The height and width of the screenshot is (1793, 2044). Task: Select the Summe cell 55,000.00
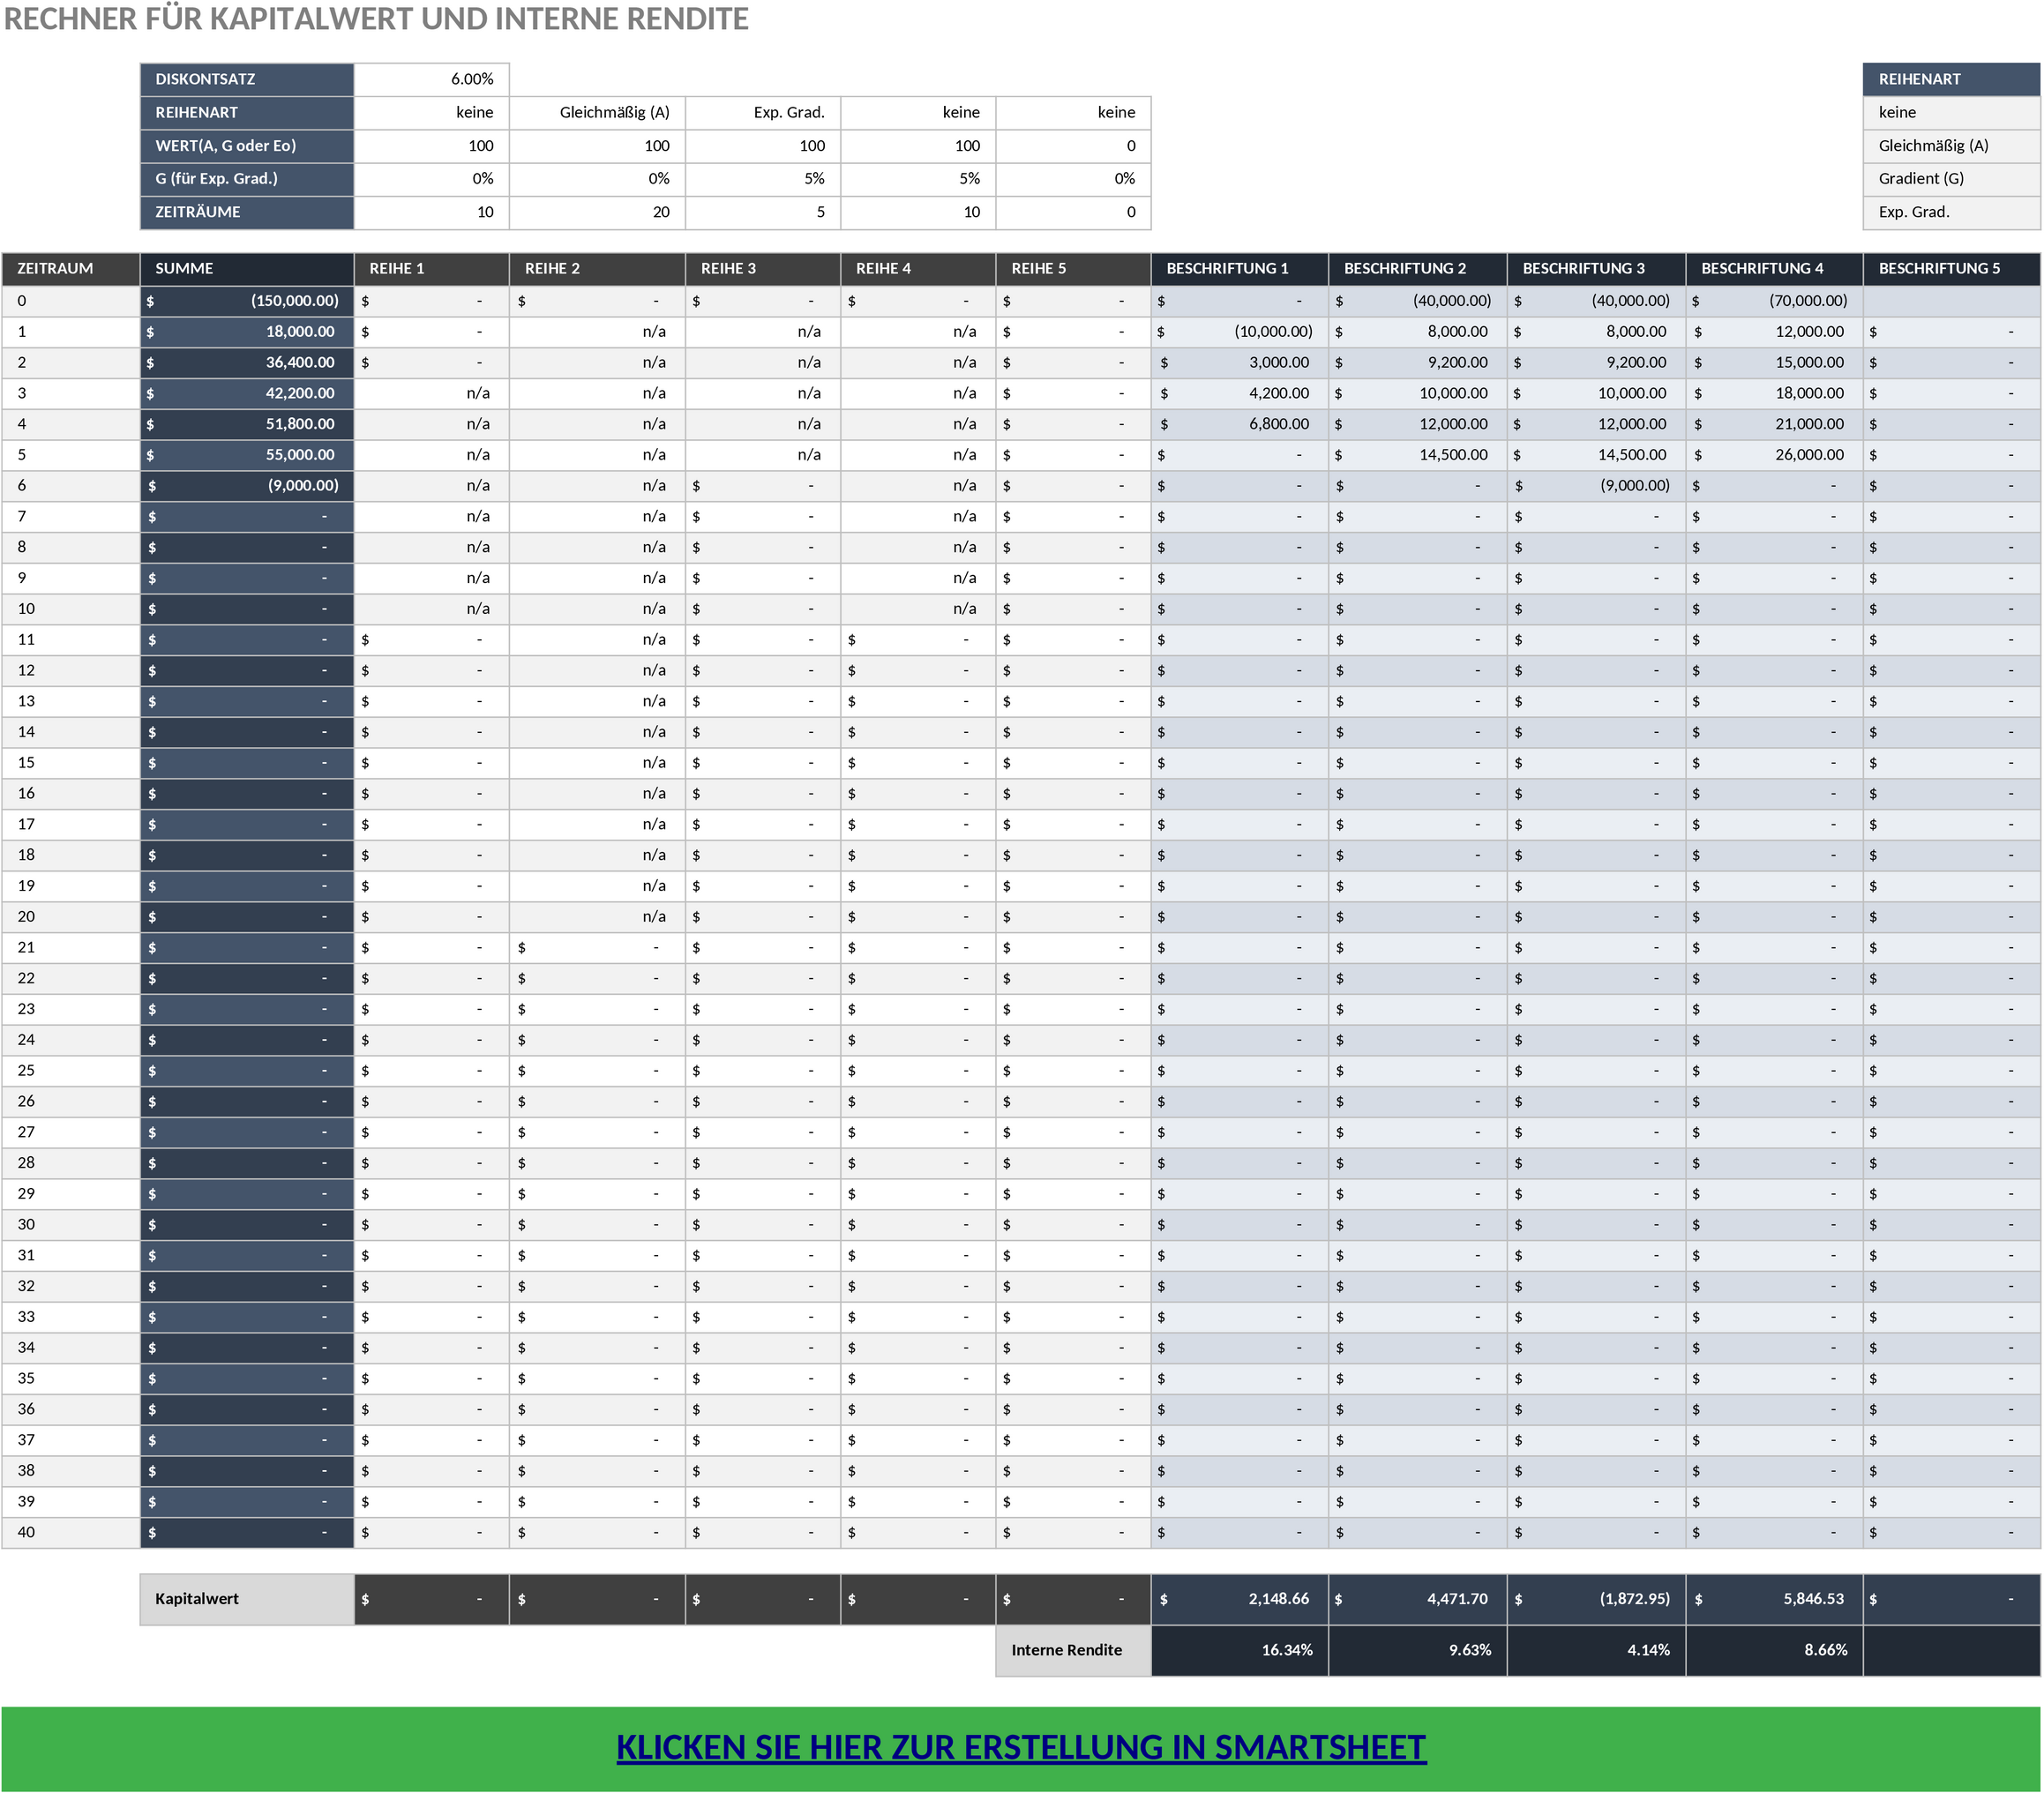pos(247,455)
